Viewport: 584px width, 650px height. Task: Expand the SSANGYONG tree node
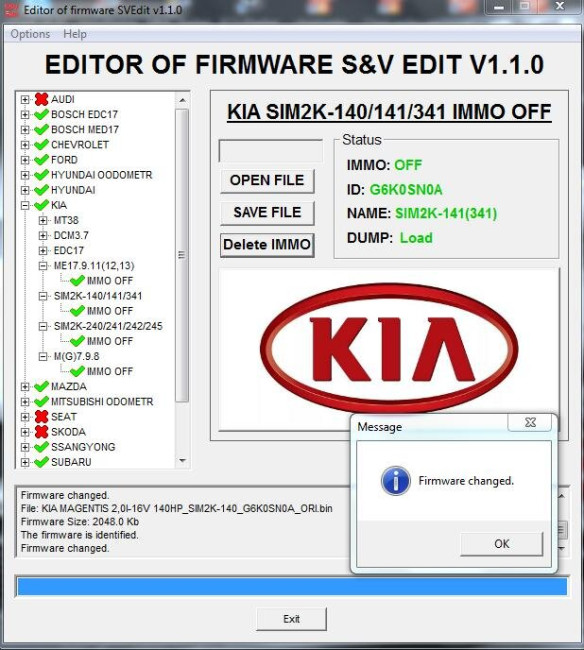click(x=25, y=447)
